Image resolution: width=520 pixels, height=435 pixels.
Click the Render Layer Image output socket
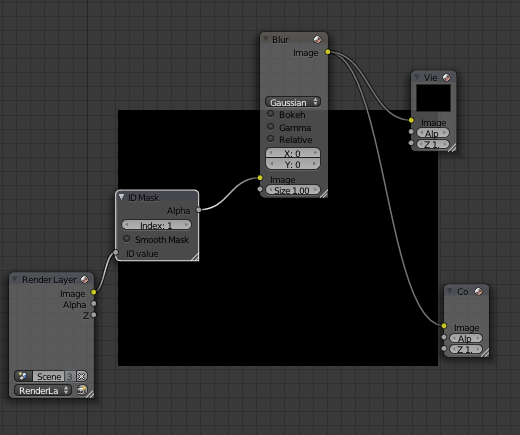pyautogui.click(x=94, y=292)
